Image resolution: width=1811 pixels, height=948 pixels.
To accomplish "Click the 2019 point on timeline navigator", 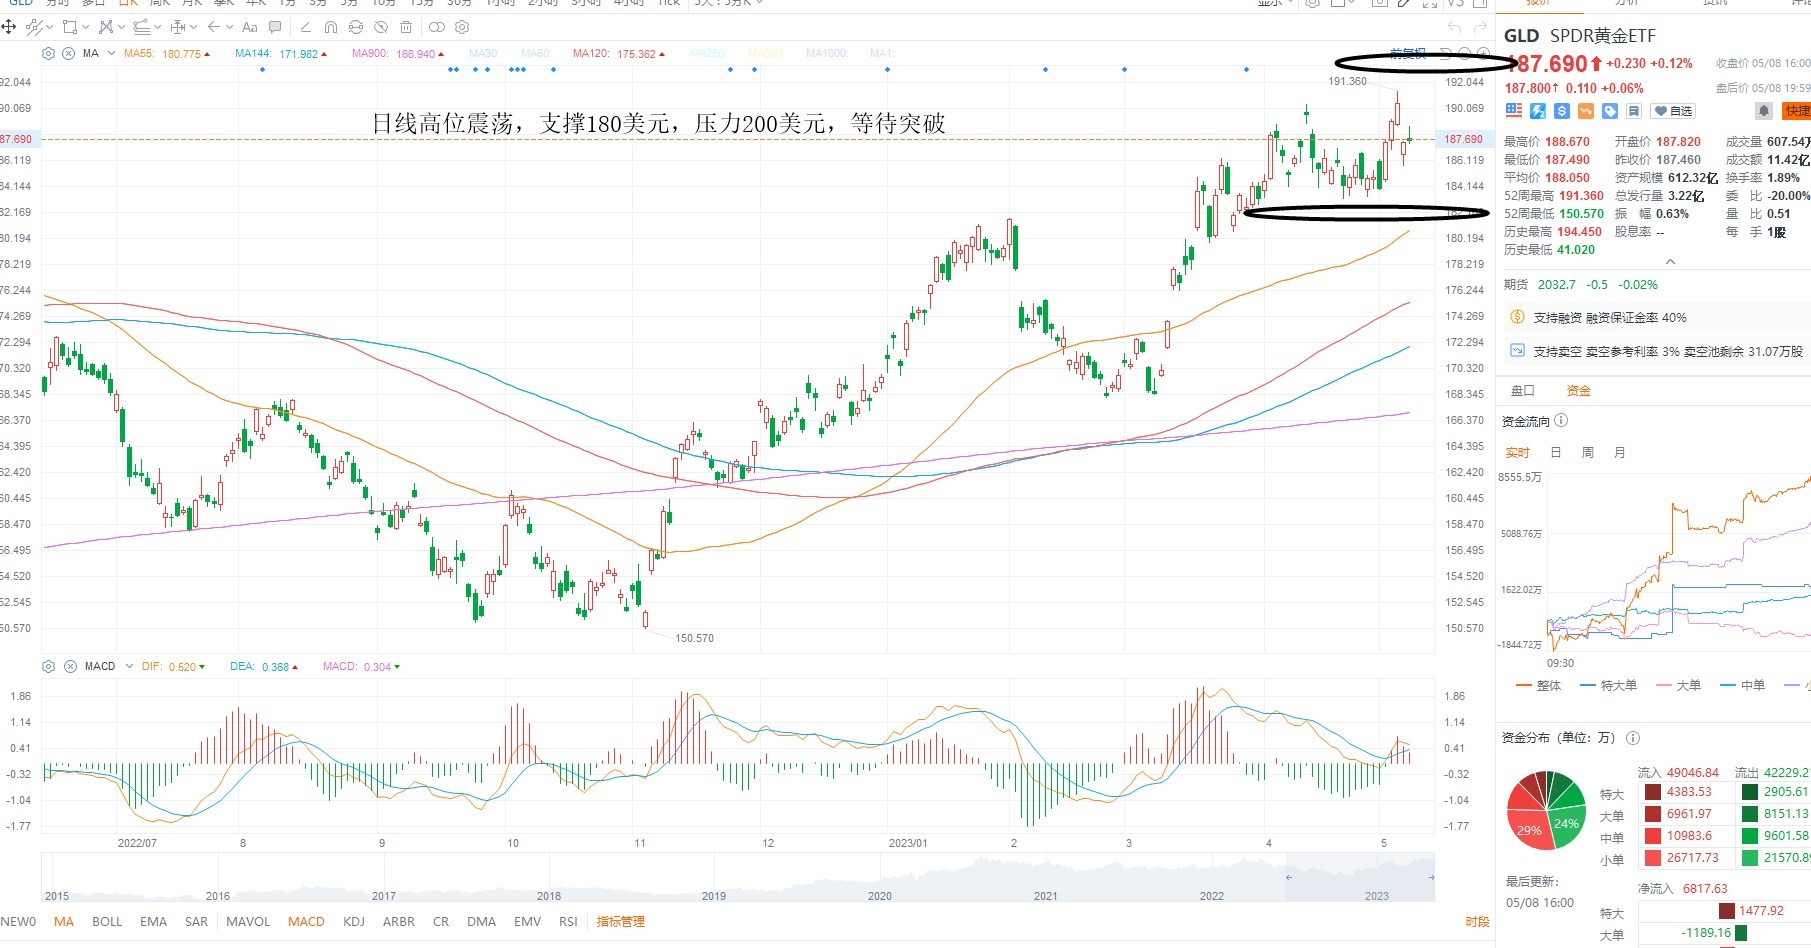I will tap(714, 896).
